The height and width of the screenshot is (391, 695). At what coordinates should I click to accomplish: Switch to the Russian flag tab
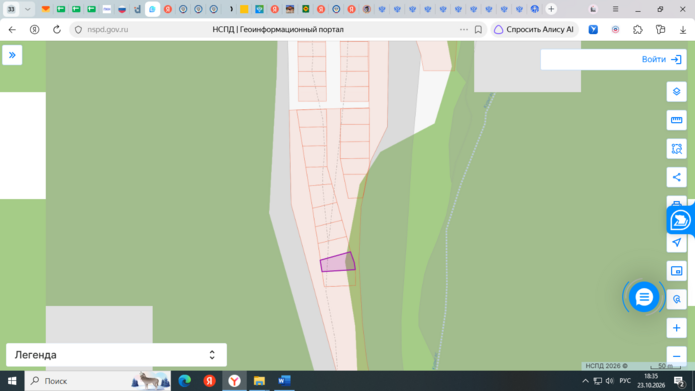pyautogui.click(x=122, y=9)
